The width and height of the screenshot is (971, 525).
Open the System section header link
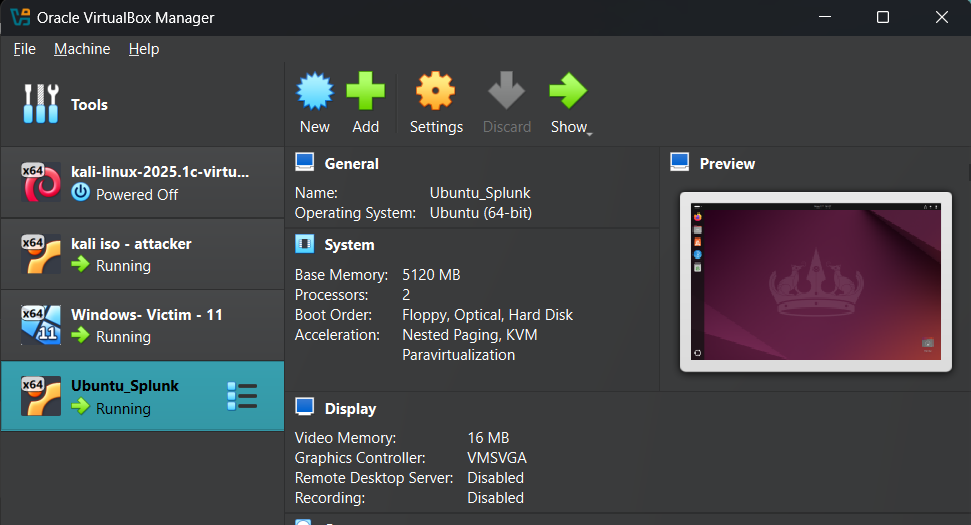pyautogui.click(x=350, y=245)
